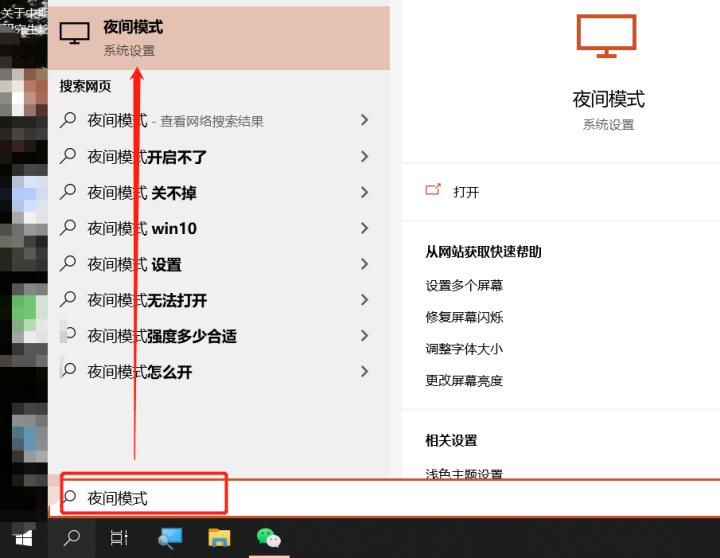The height and width of the screenshot is (558, 720).
Task: Expand chevron for 夜间模式 关不掉 row
Action: tap(365, 192)
